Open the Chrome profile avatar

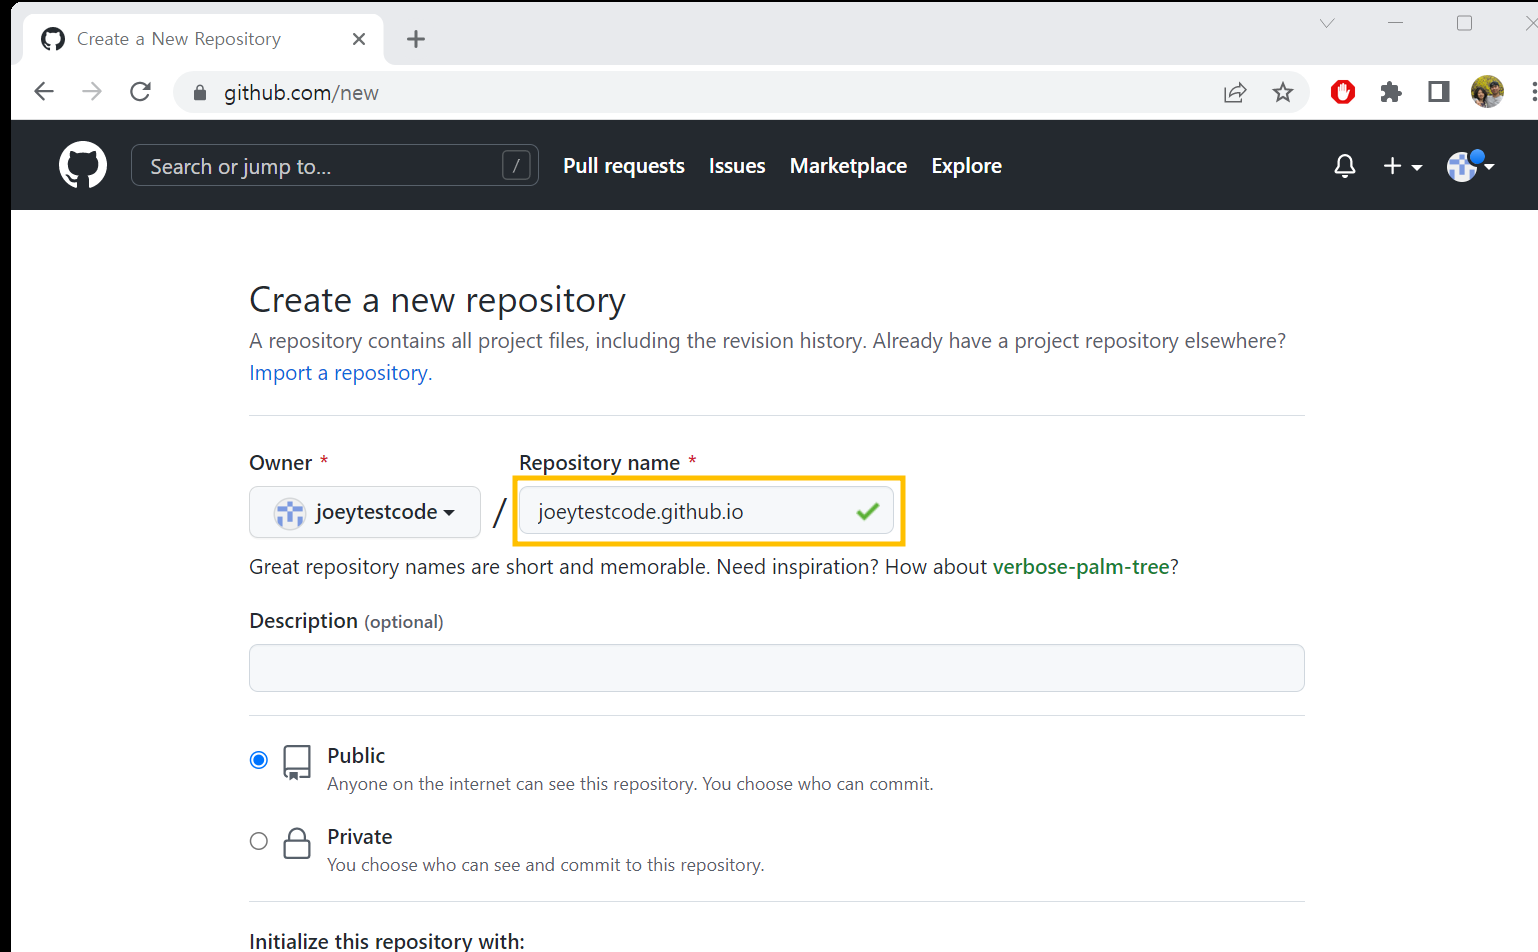(1487, 92)
